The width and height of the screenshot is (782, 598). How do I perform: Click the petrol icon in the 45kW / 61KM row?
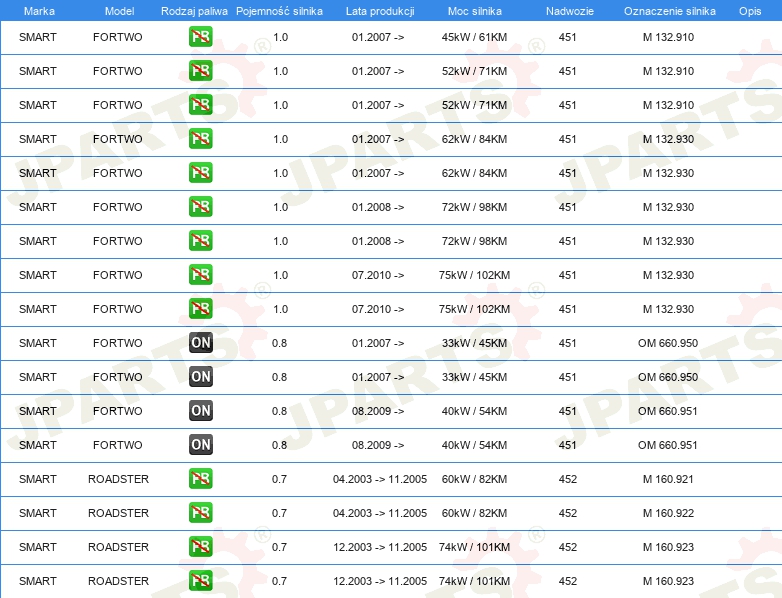(x=201, y=38)
